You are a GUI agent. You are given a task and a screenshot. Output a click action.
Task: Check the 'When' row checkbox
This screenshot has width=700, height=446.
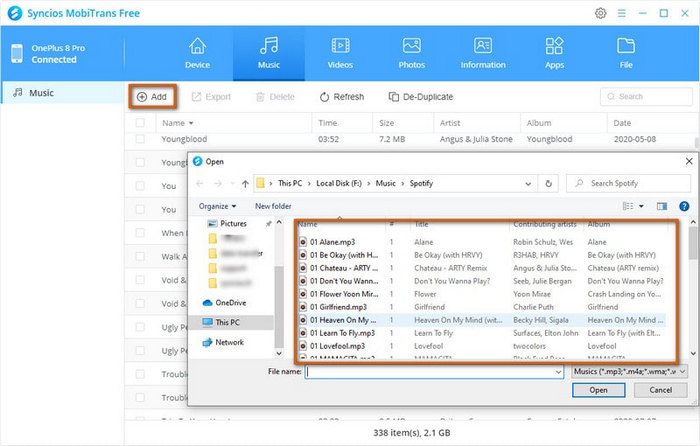click(140, 233)
